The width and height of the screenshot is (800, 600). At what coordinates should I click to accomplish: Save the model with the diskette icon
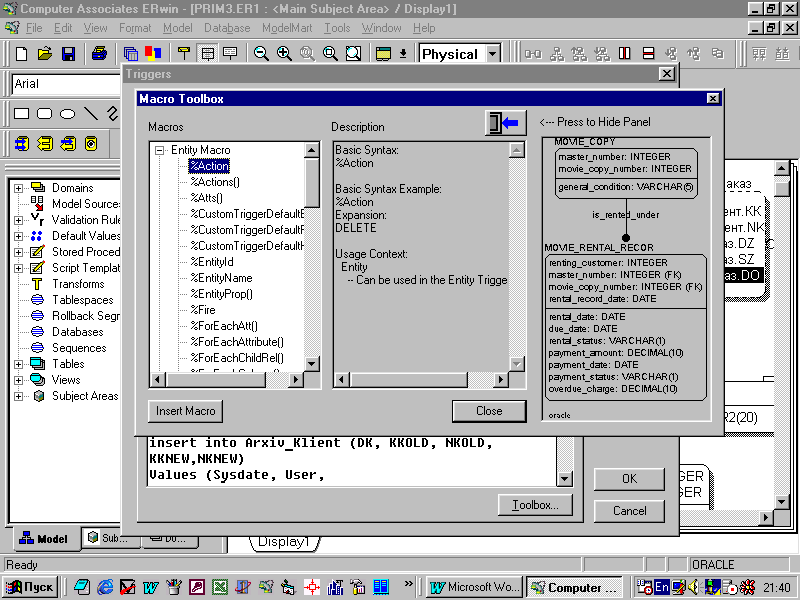coord(68,54)
